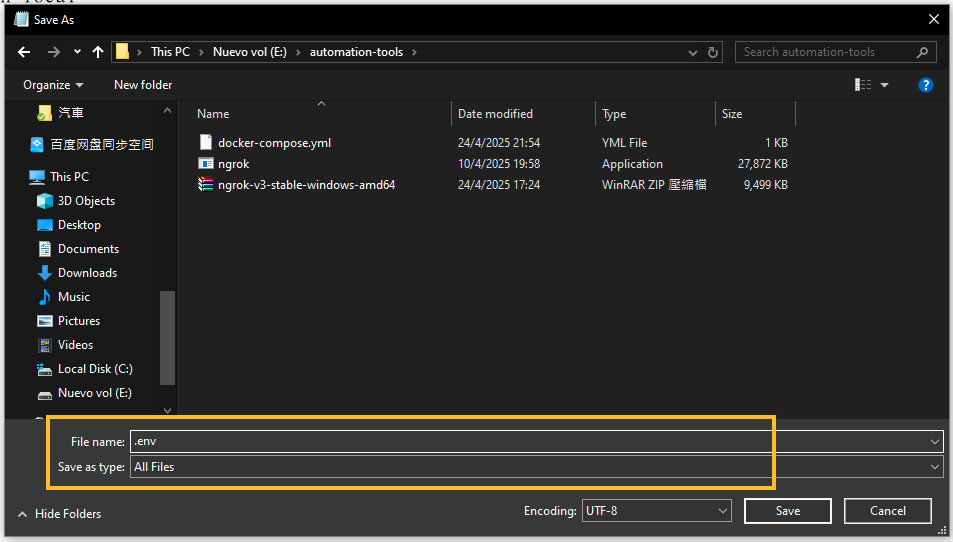Open the Downloads folder in sidebar

click(x=87, y=273)
